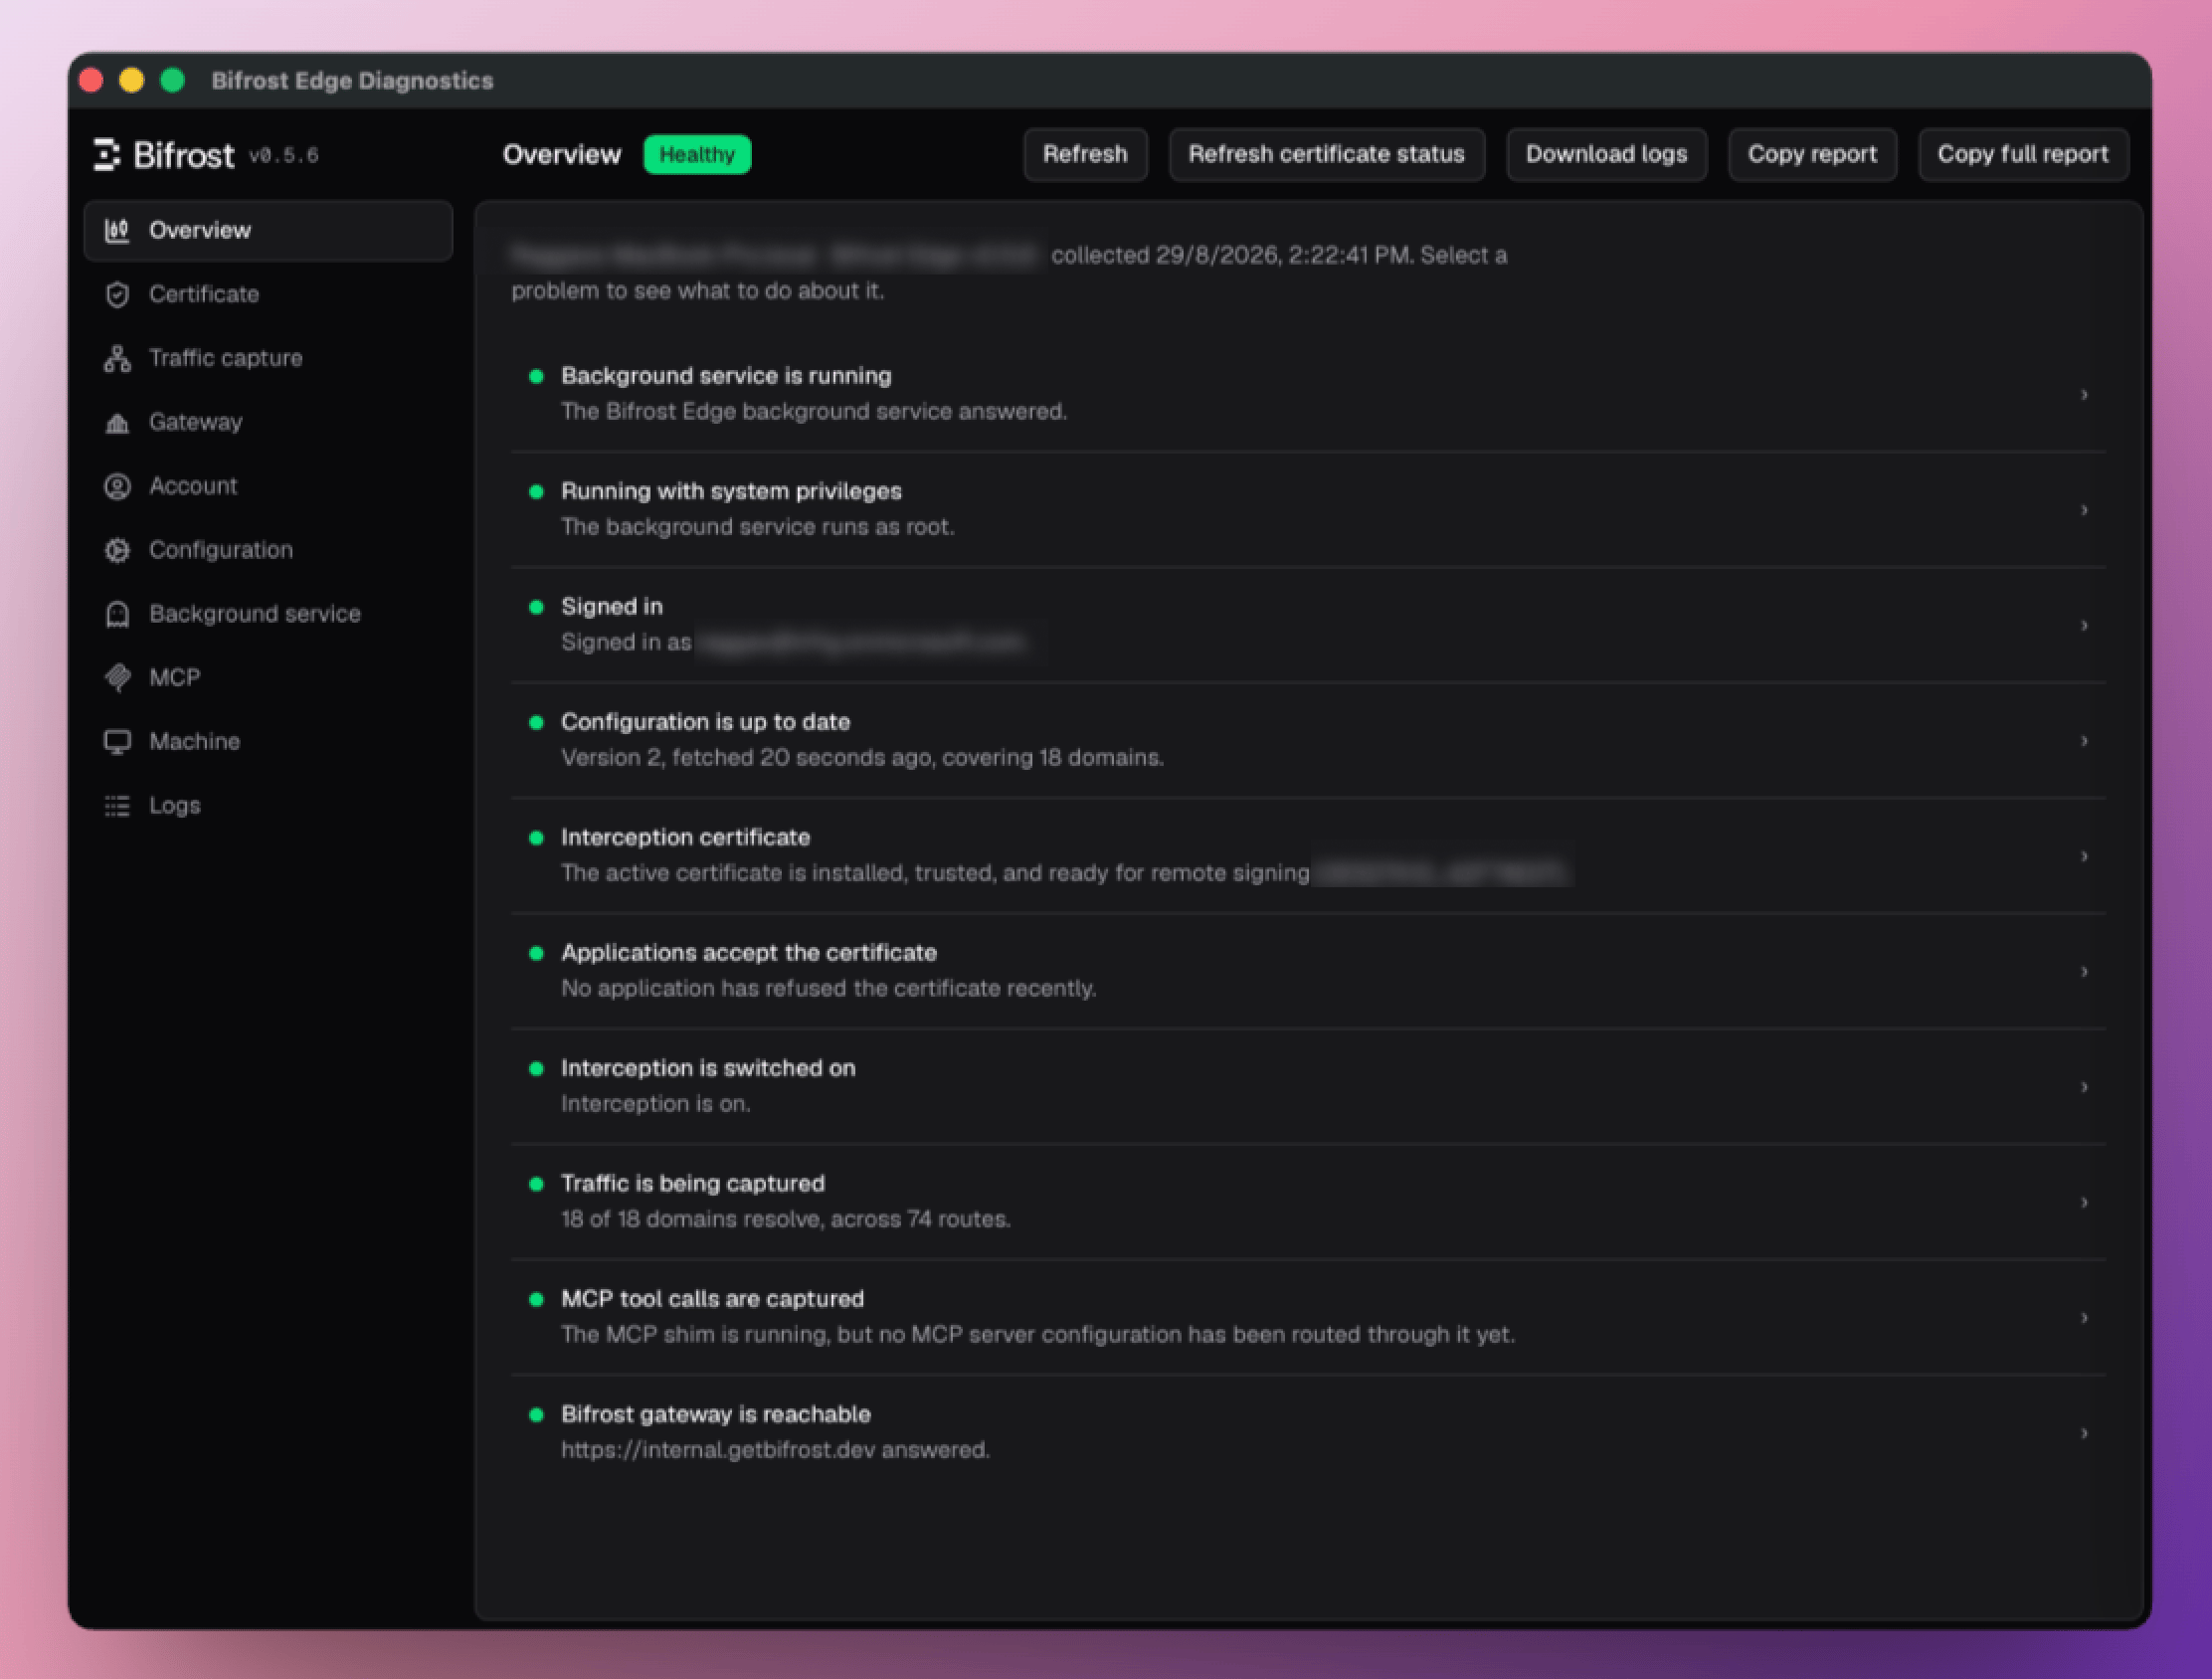The image size is (2212, 1679).
Task: Click the Download logs button
Action: pyautogui.click(x=1606, y=154)
